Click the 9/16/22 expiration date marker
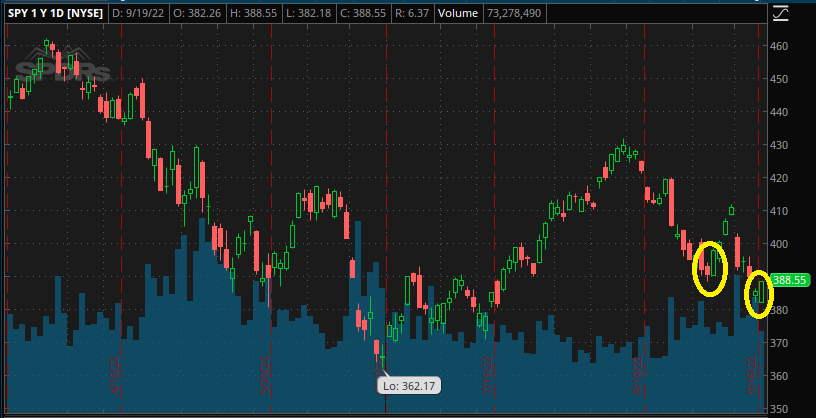The width and height of the screenshot is (816, 418). pos(752,375)
